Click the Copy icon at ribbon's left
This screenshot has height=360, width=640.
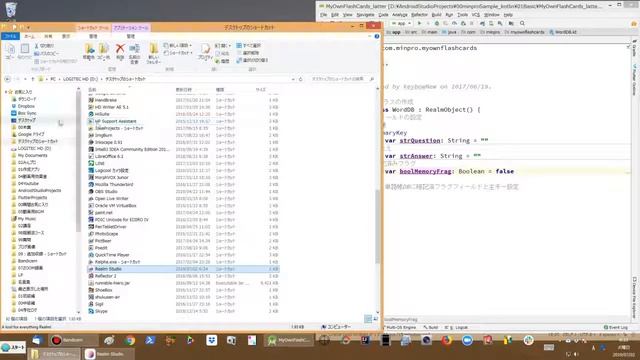(10, 49)
